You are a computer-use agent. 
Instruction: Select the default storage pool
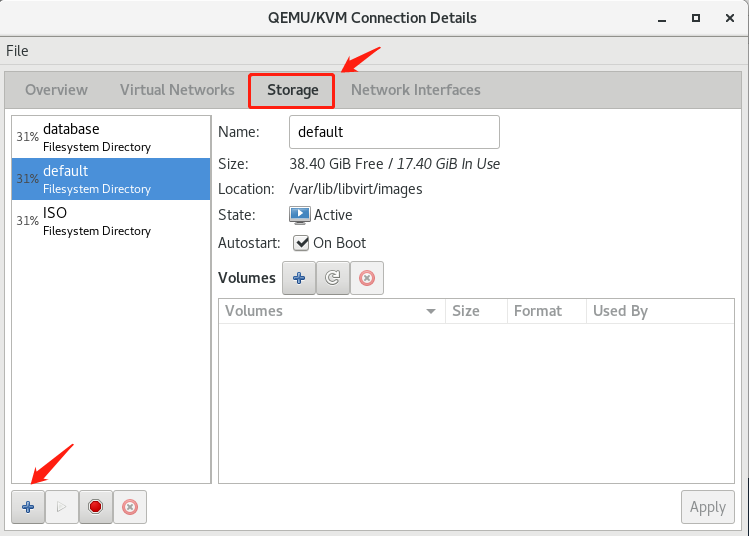click(x=111, y=179)
